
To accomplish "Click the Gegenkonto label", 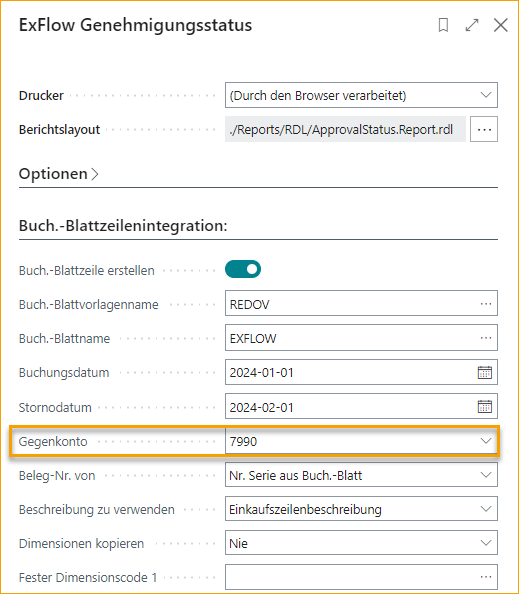I will (x=53, y=441).
